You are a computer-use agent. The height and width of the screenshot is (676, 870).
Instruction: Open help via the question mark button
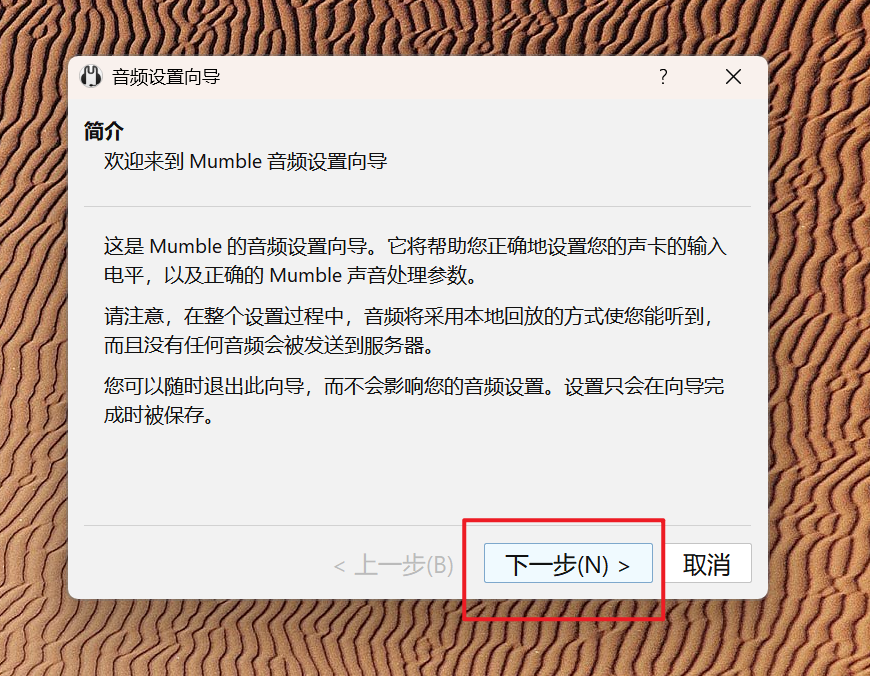click(x=663, y=77)
